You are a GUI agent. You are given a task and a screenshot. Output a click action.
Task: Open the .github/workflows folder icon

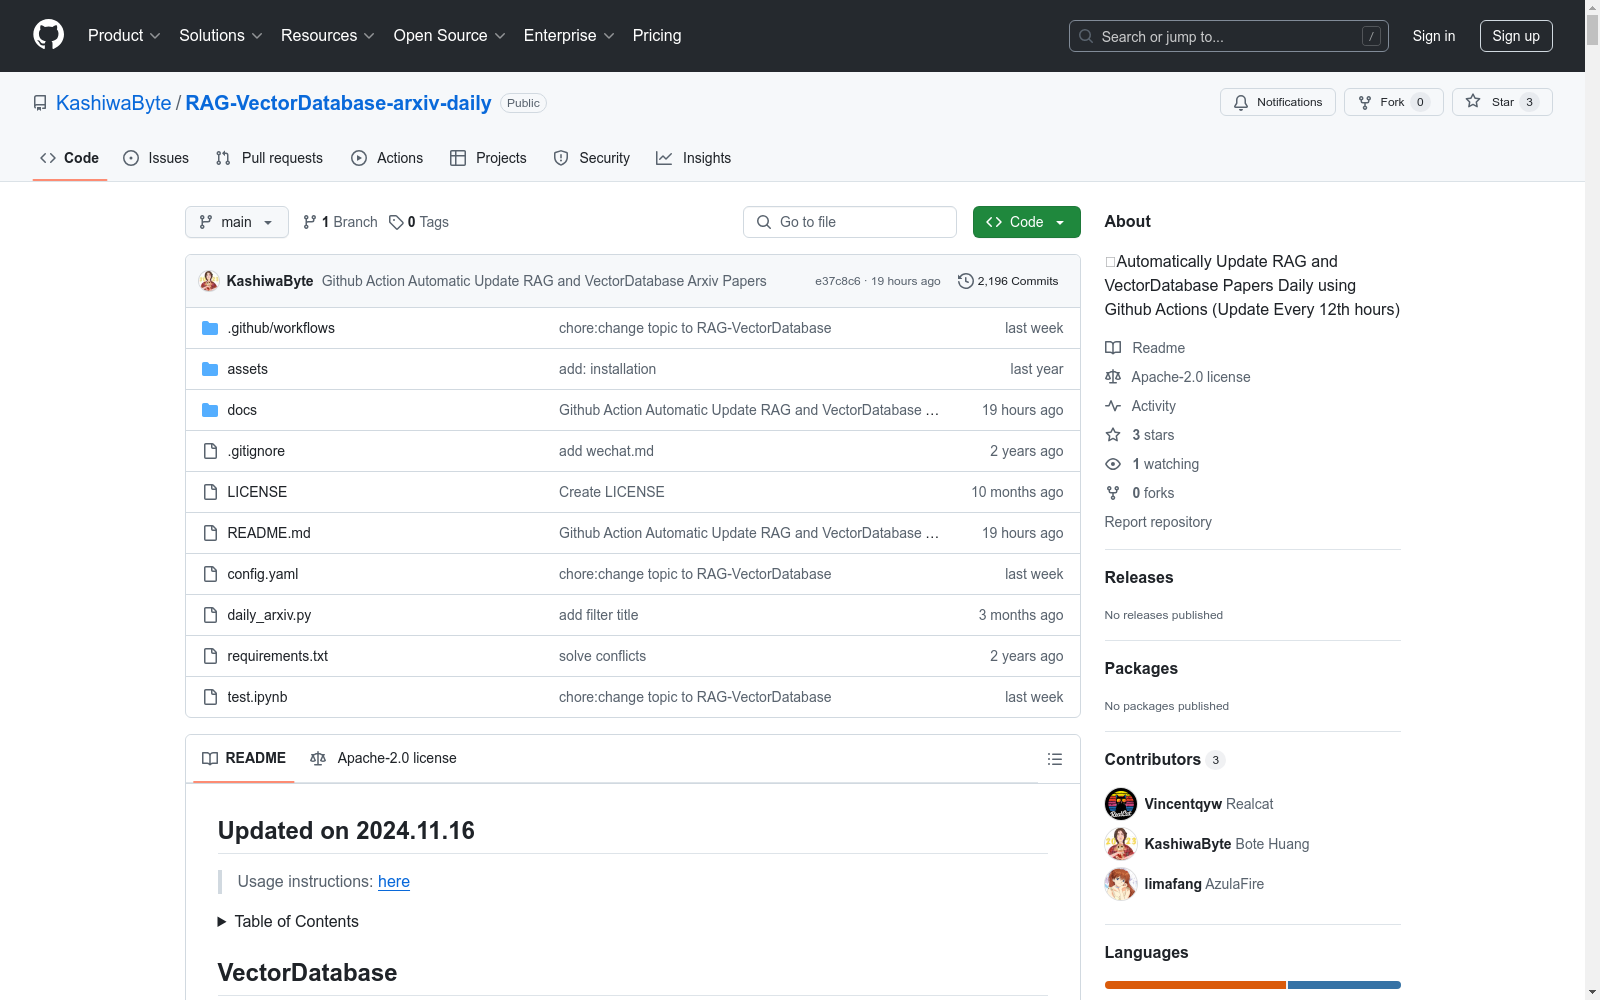click(x=210, y=328)
